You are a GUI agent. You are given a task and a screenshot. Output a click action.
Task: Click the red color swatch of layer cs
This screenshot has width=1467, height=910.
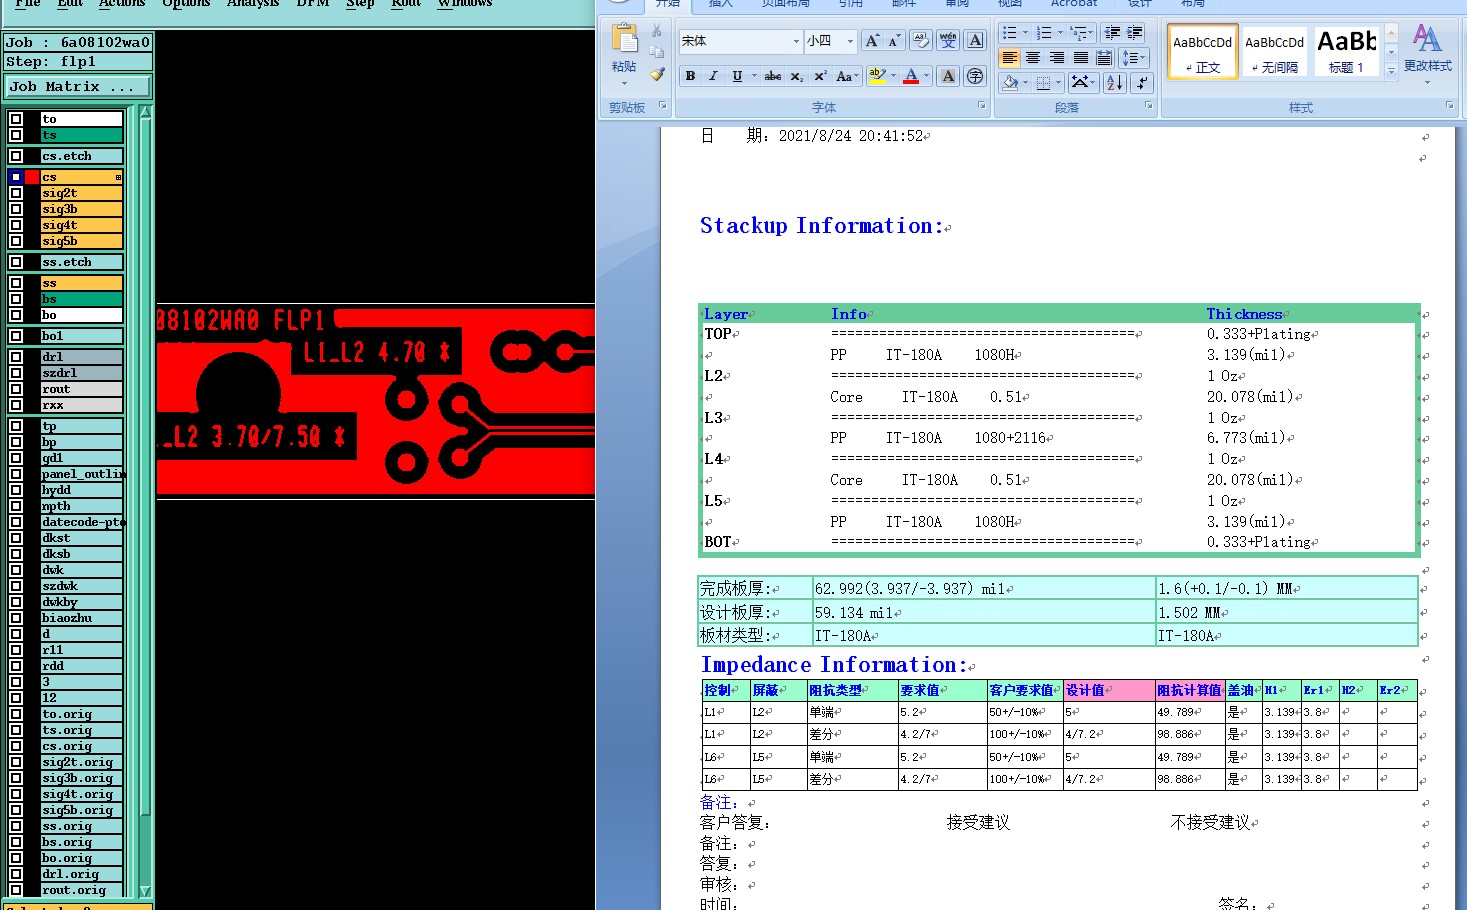(32, 177)
